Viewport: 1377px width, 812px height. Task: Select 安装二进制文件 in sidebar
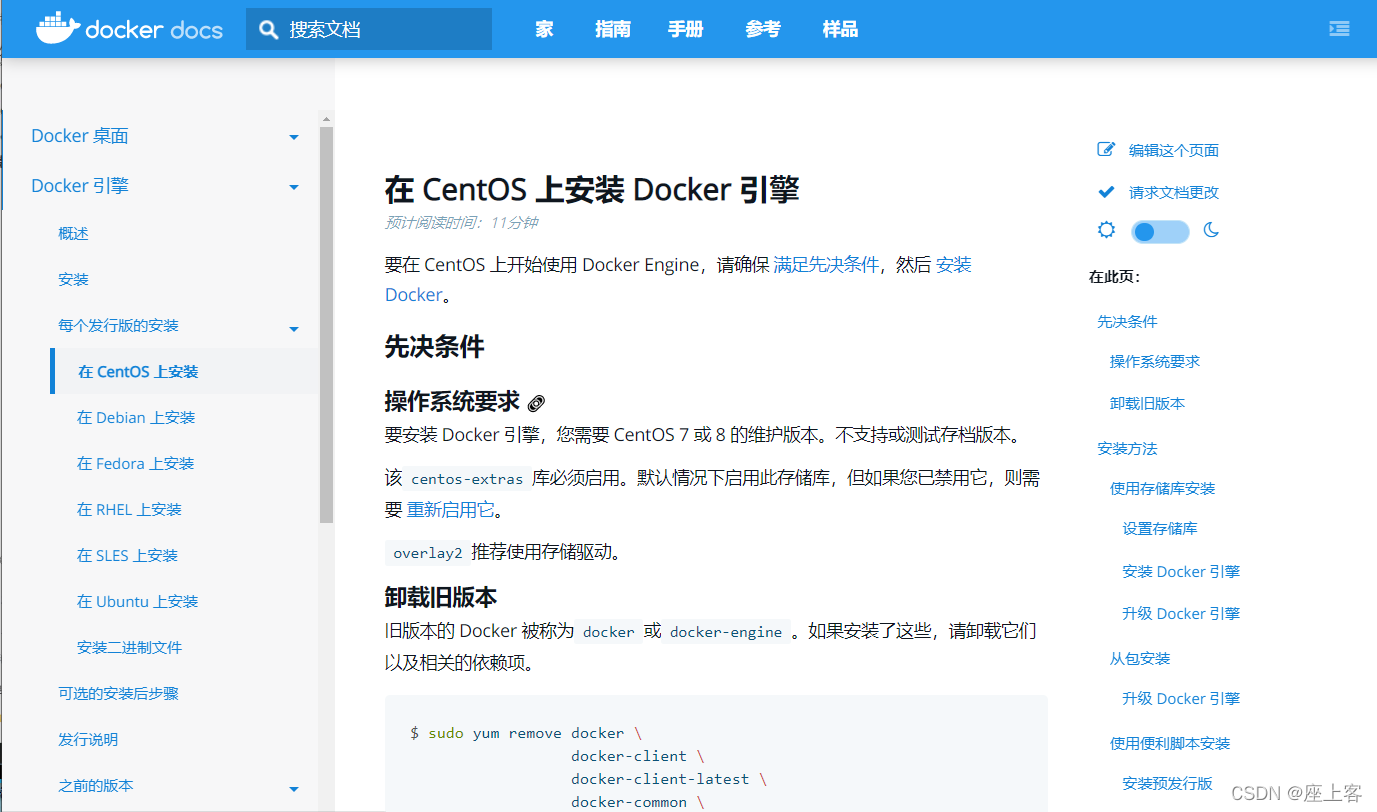(x=129, y=647)
